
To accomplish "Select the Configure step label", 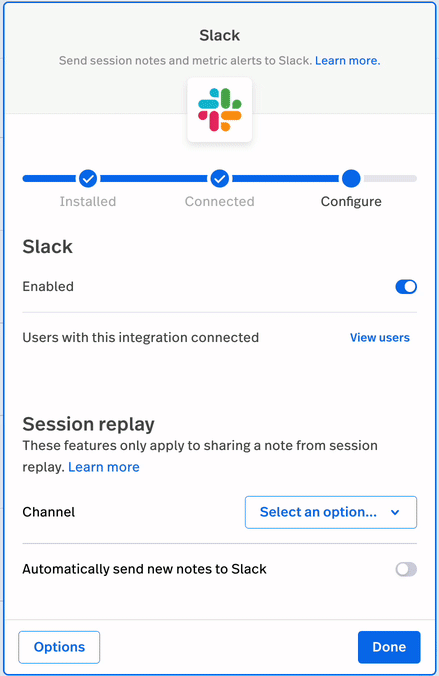I will pos(351,201).
